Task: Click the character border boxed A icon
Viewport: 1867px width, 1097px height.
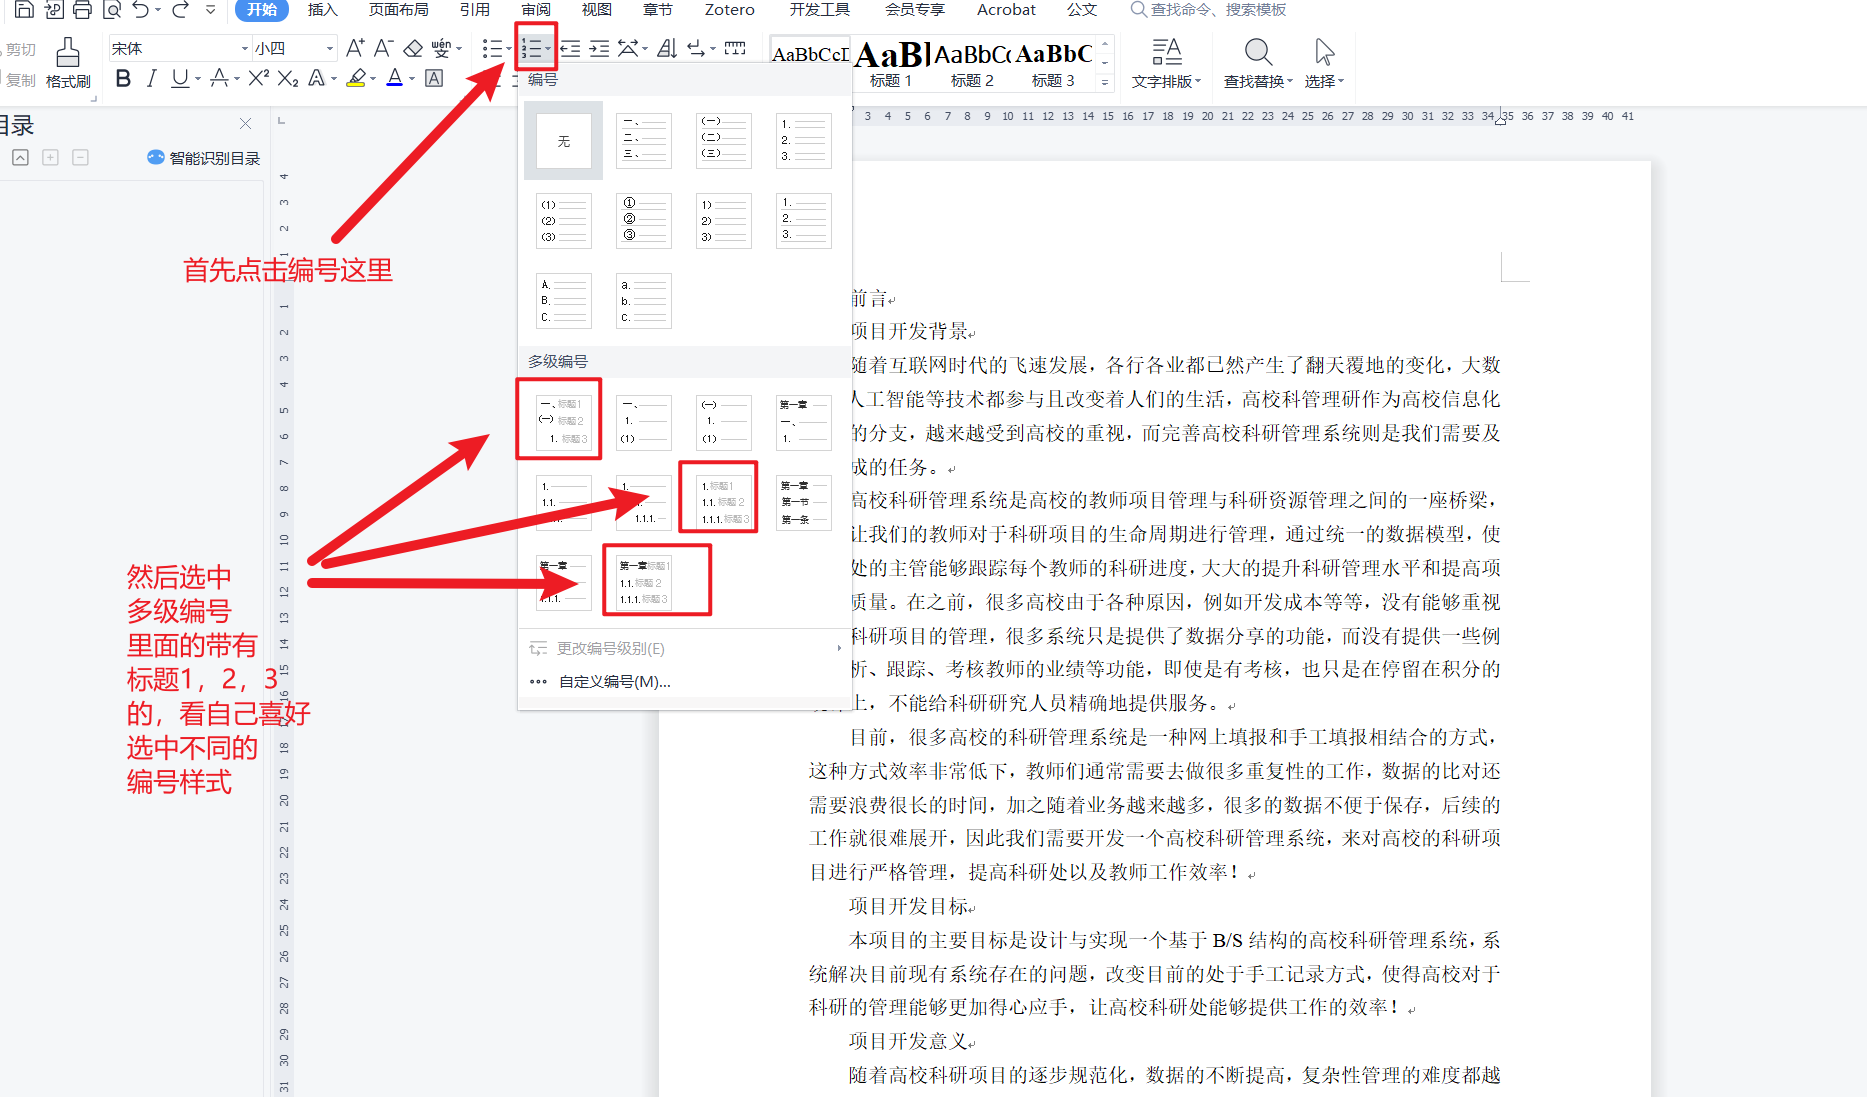Action: click(x=434, y=78)
